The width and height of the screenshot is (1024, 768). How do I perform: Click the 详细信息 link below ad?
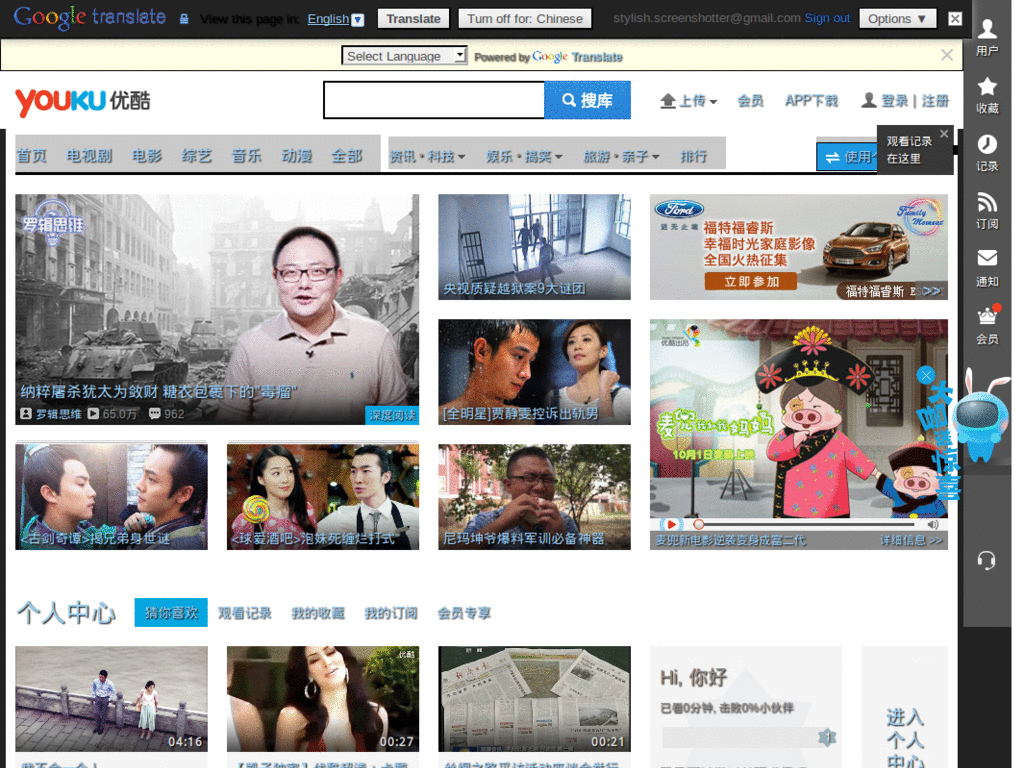910,540
